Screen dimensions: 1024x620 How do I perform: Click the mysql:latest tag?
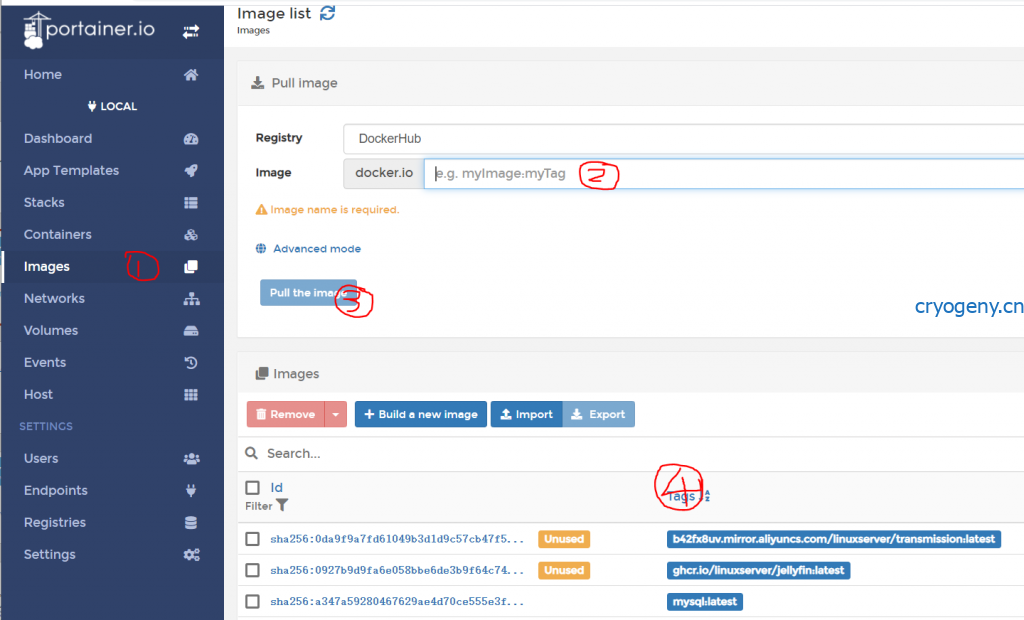point(705,602)
